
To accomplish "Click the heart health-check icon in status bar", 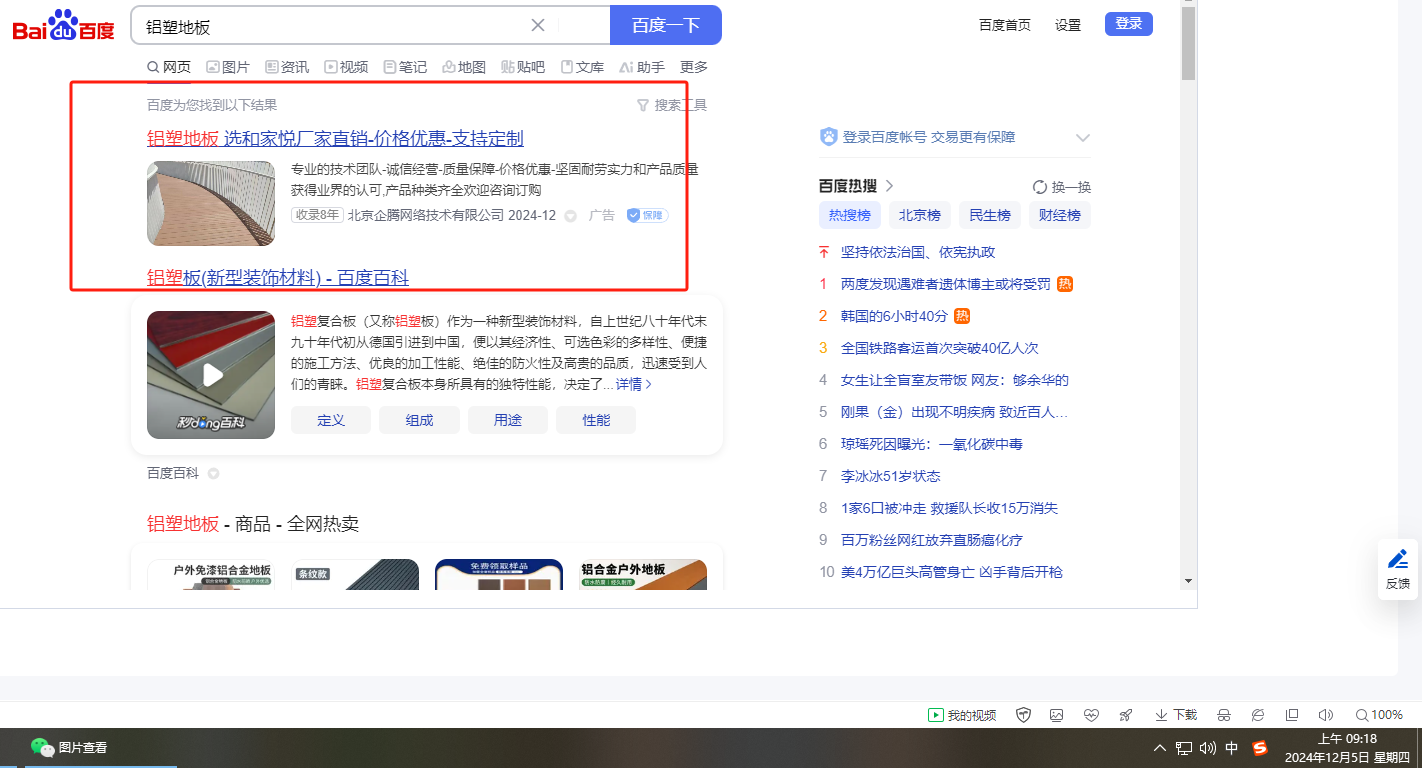I will click(x=1091, y=715).
